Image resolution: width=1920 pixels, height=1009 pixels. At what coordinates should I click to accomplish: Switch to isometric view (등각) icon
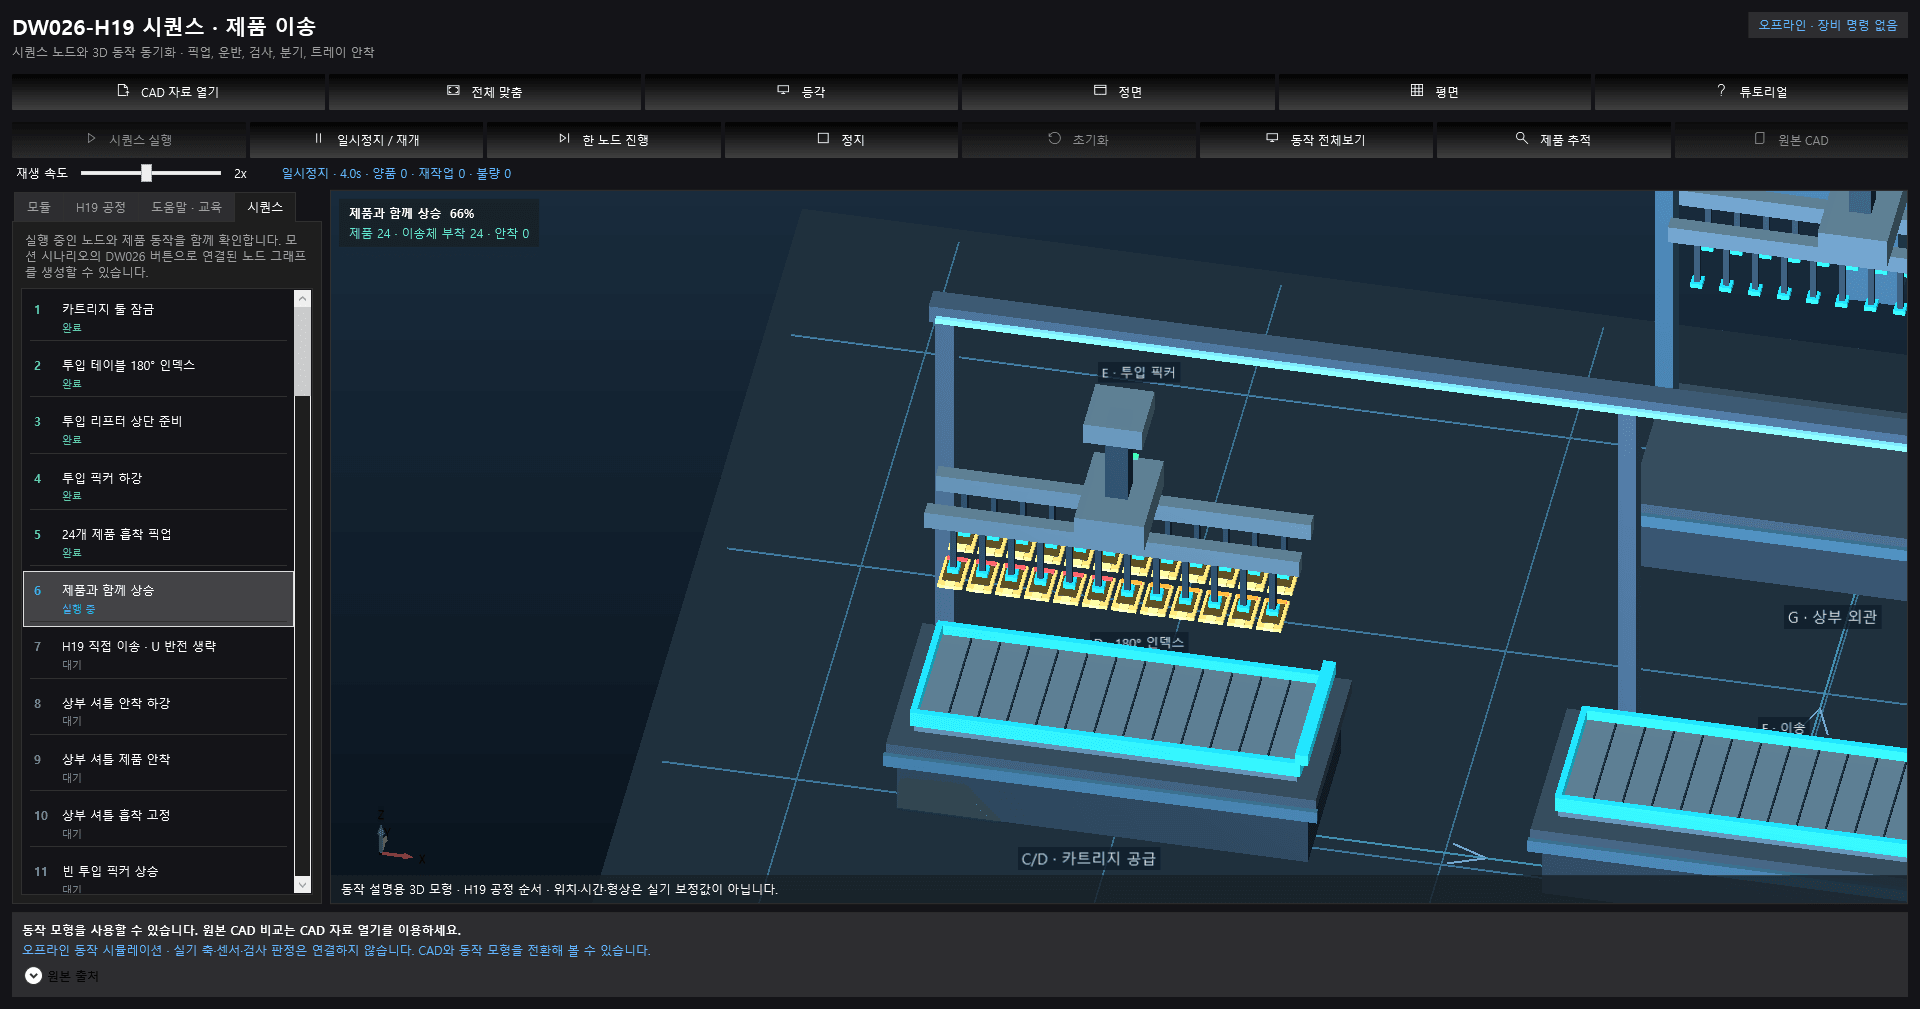783,91
